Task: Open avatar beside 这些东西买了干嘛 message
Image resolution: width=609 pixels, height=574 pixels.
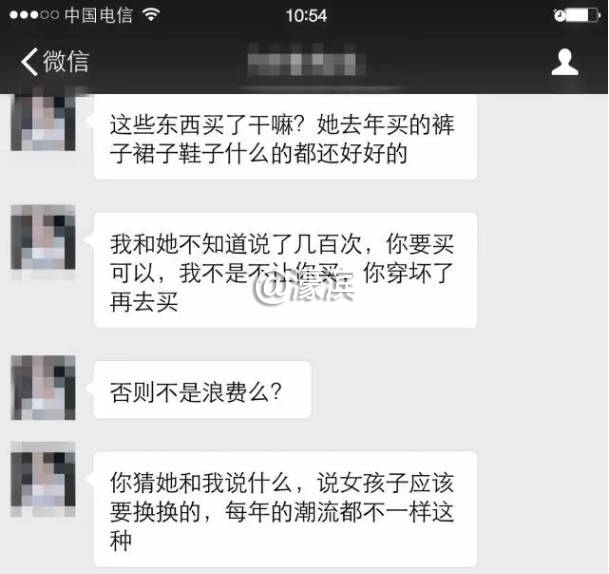Action: [x=43, y=120]
